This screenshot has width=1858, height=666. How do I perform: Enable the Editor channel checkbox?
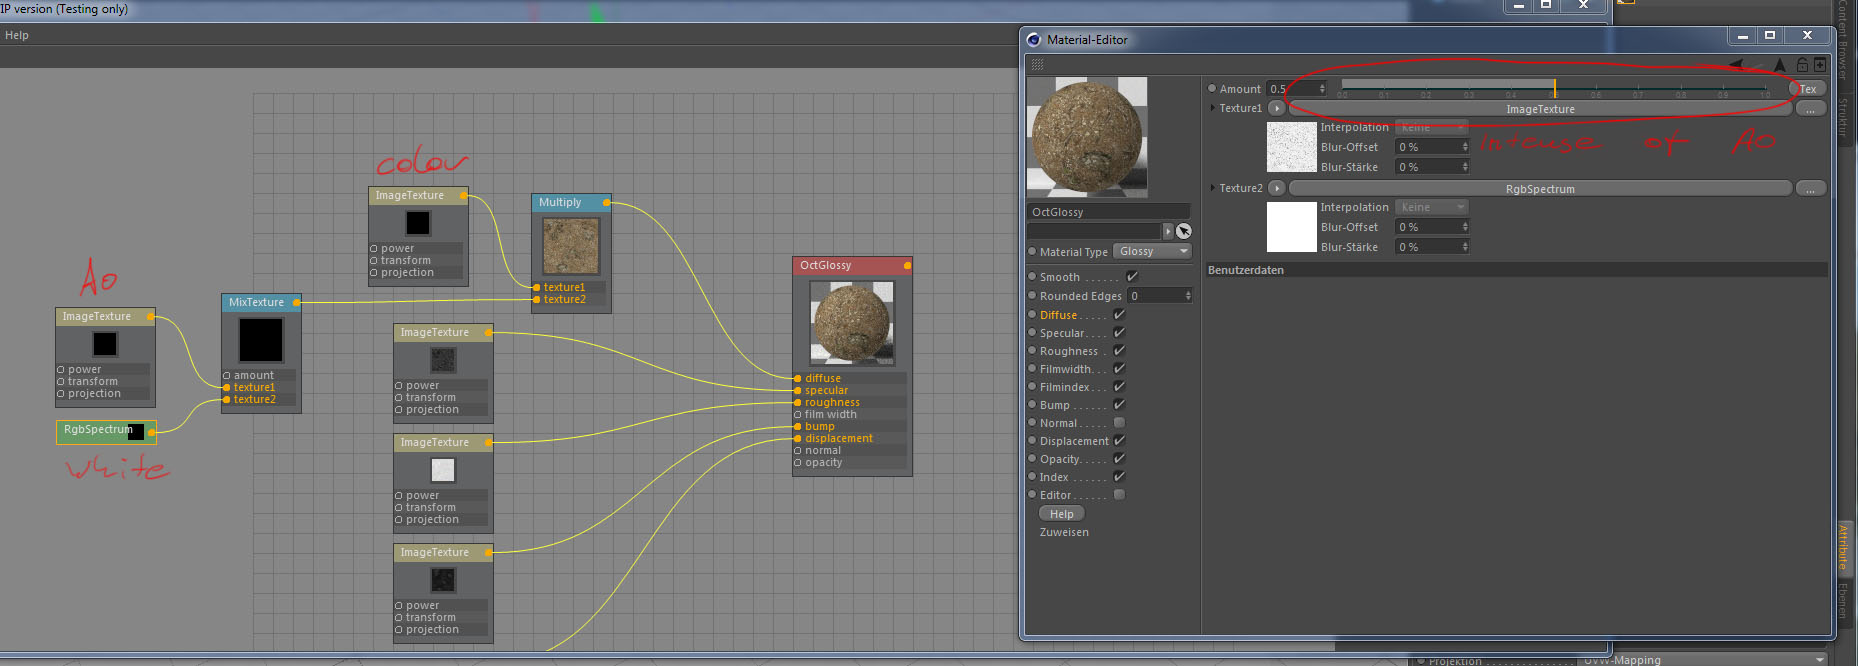(x=1119, y=495)
